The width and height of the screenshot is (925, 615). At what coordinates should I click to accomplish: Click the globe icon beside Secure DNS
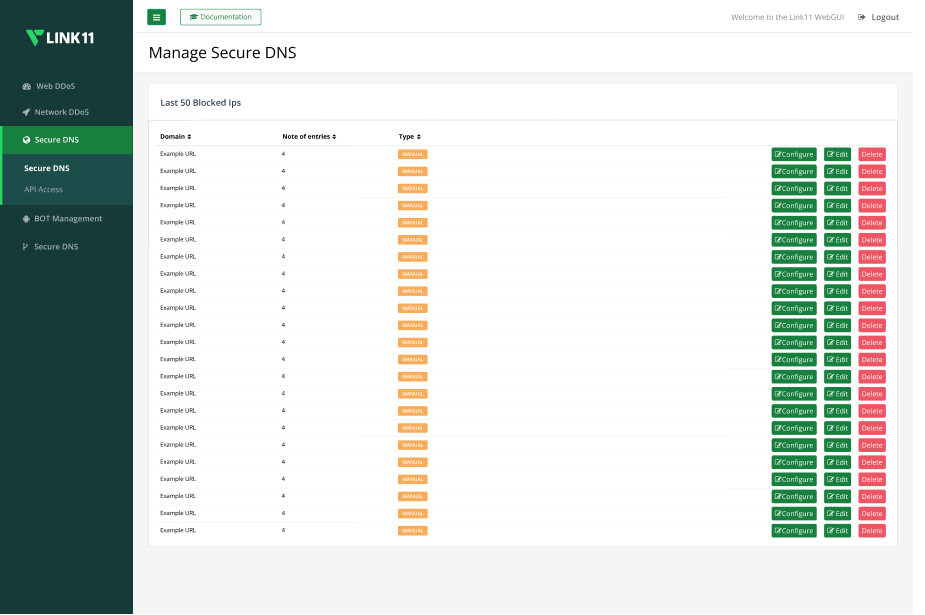26,140
